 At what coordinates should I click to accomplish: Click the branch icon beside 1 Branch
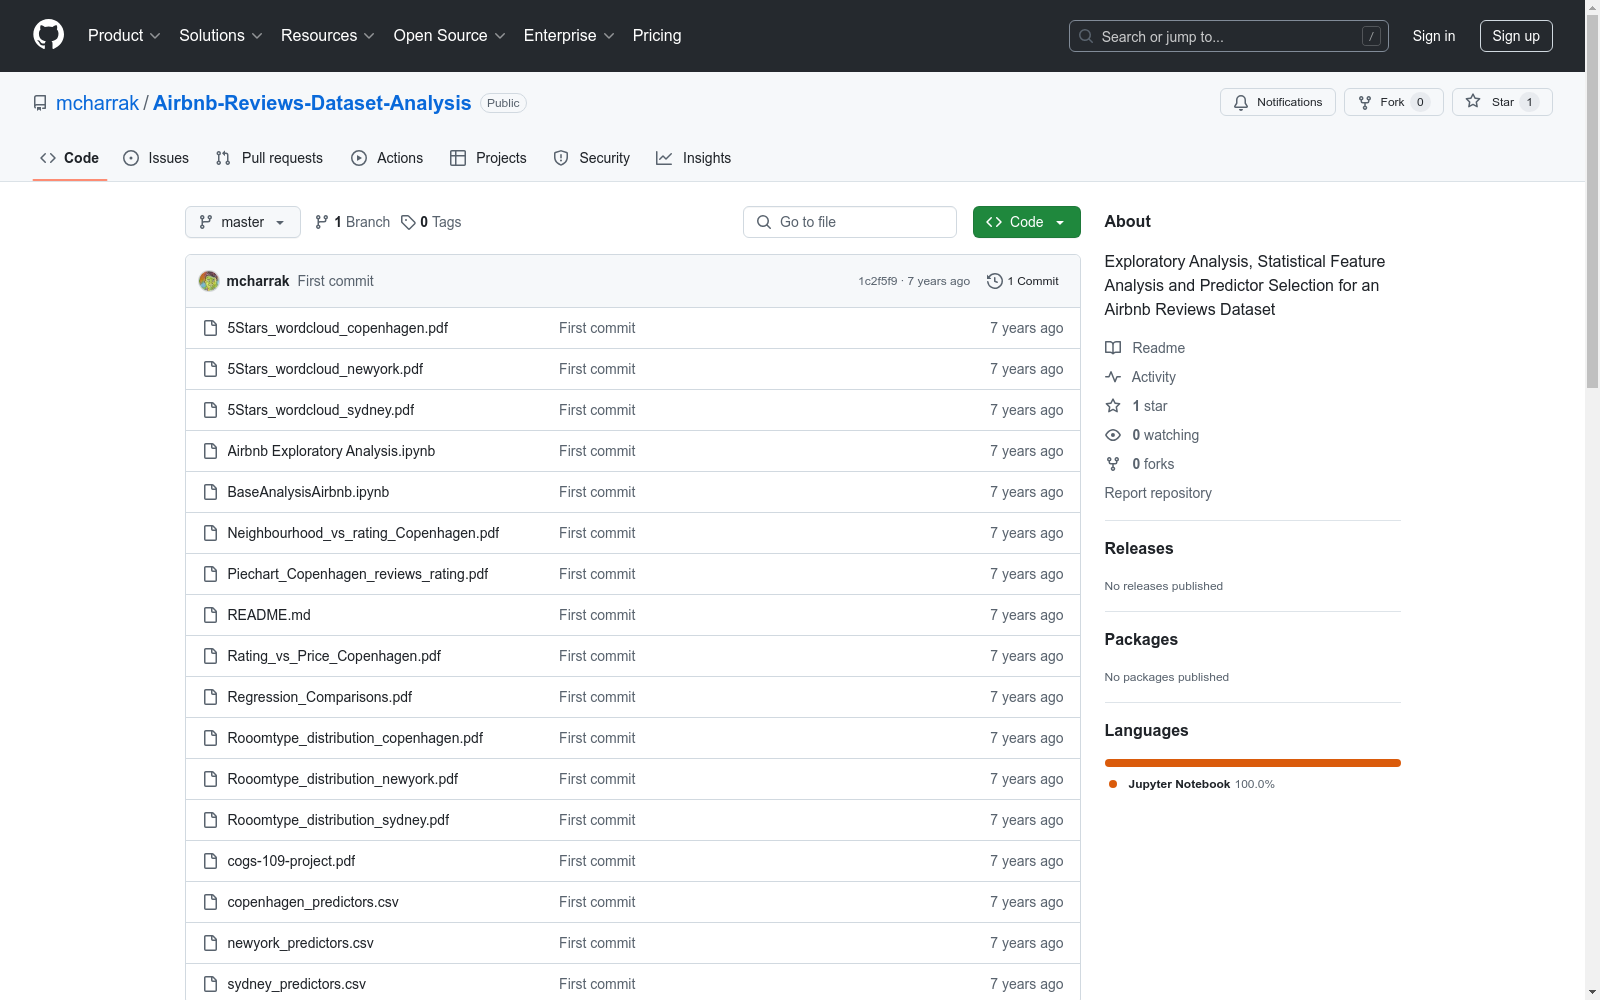click(x=322, y=222)
